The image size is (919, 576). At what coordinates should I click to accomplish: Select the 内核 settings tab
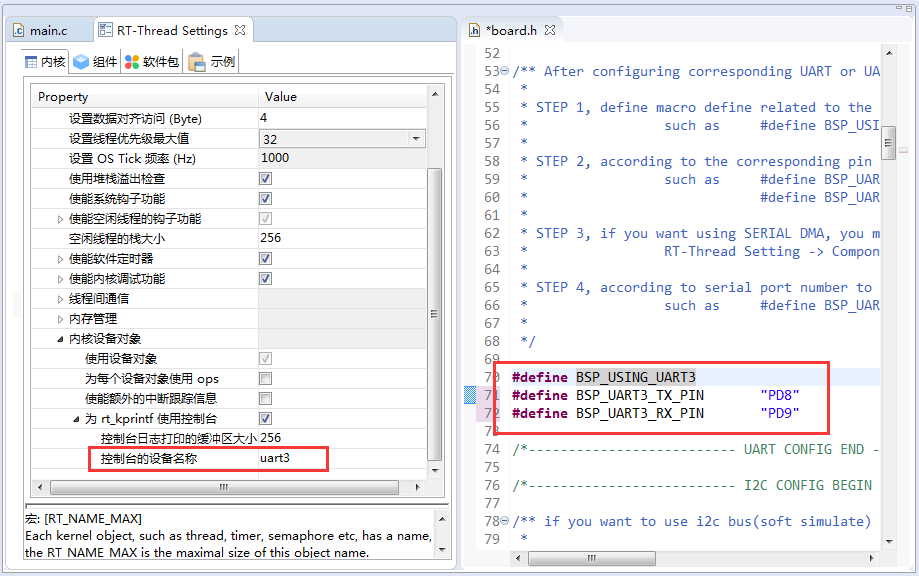tap(45, 62)
